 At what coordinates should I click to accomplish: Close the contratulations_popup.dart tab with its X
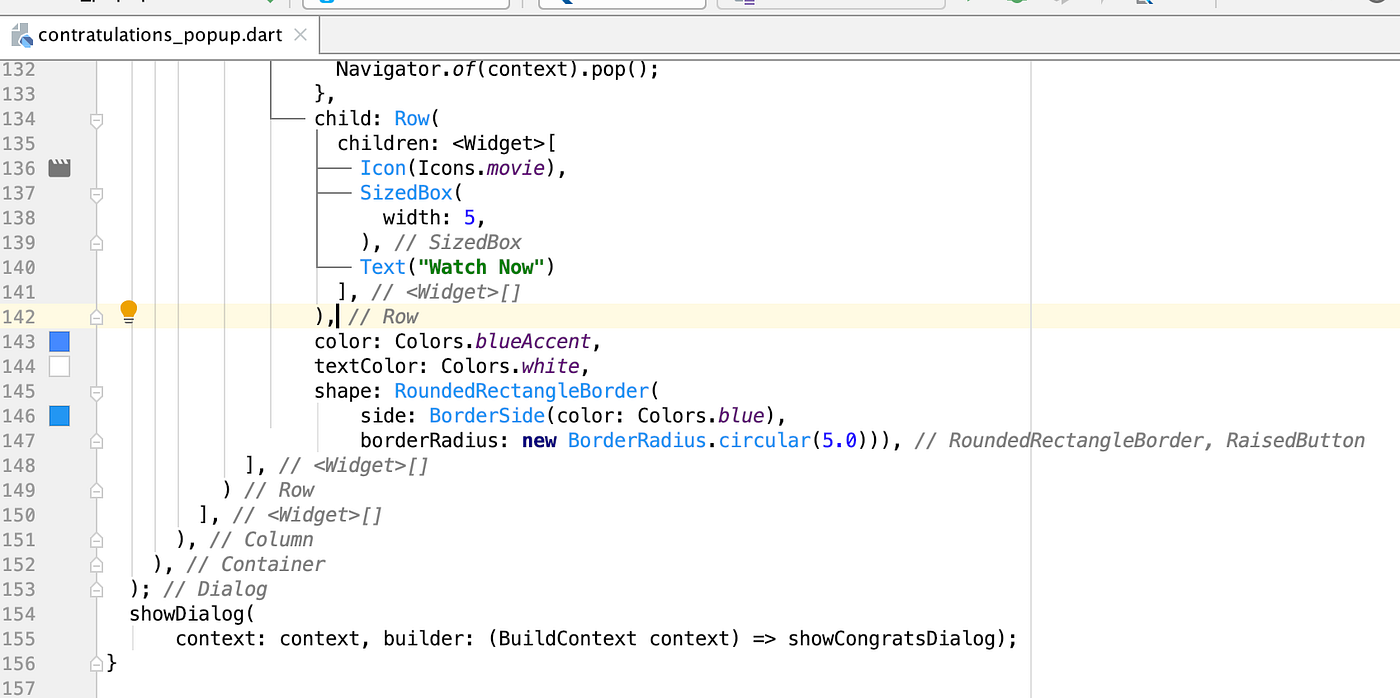tap(300, 34)
